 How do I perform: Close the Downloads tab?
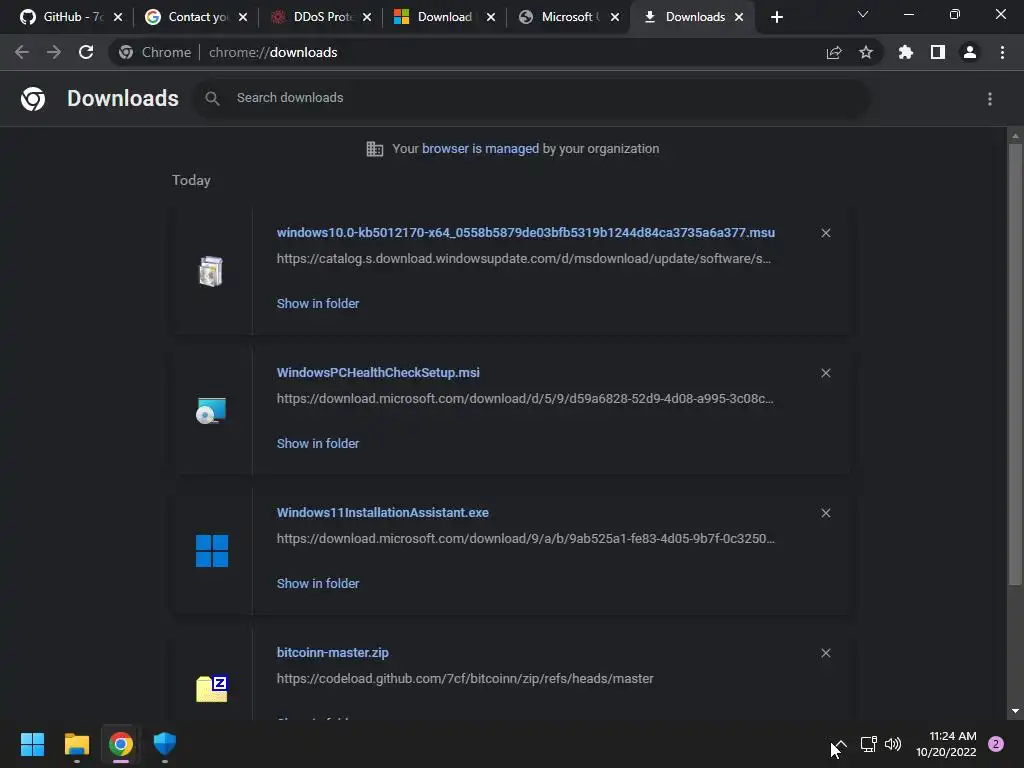coord(739,17)
